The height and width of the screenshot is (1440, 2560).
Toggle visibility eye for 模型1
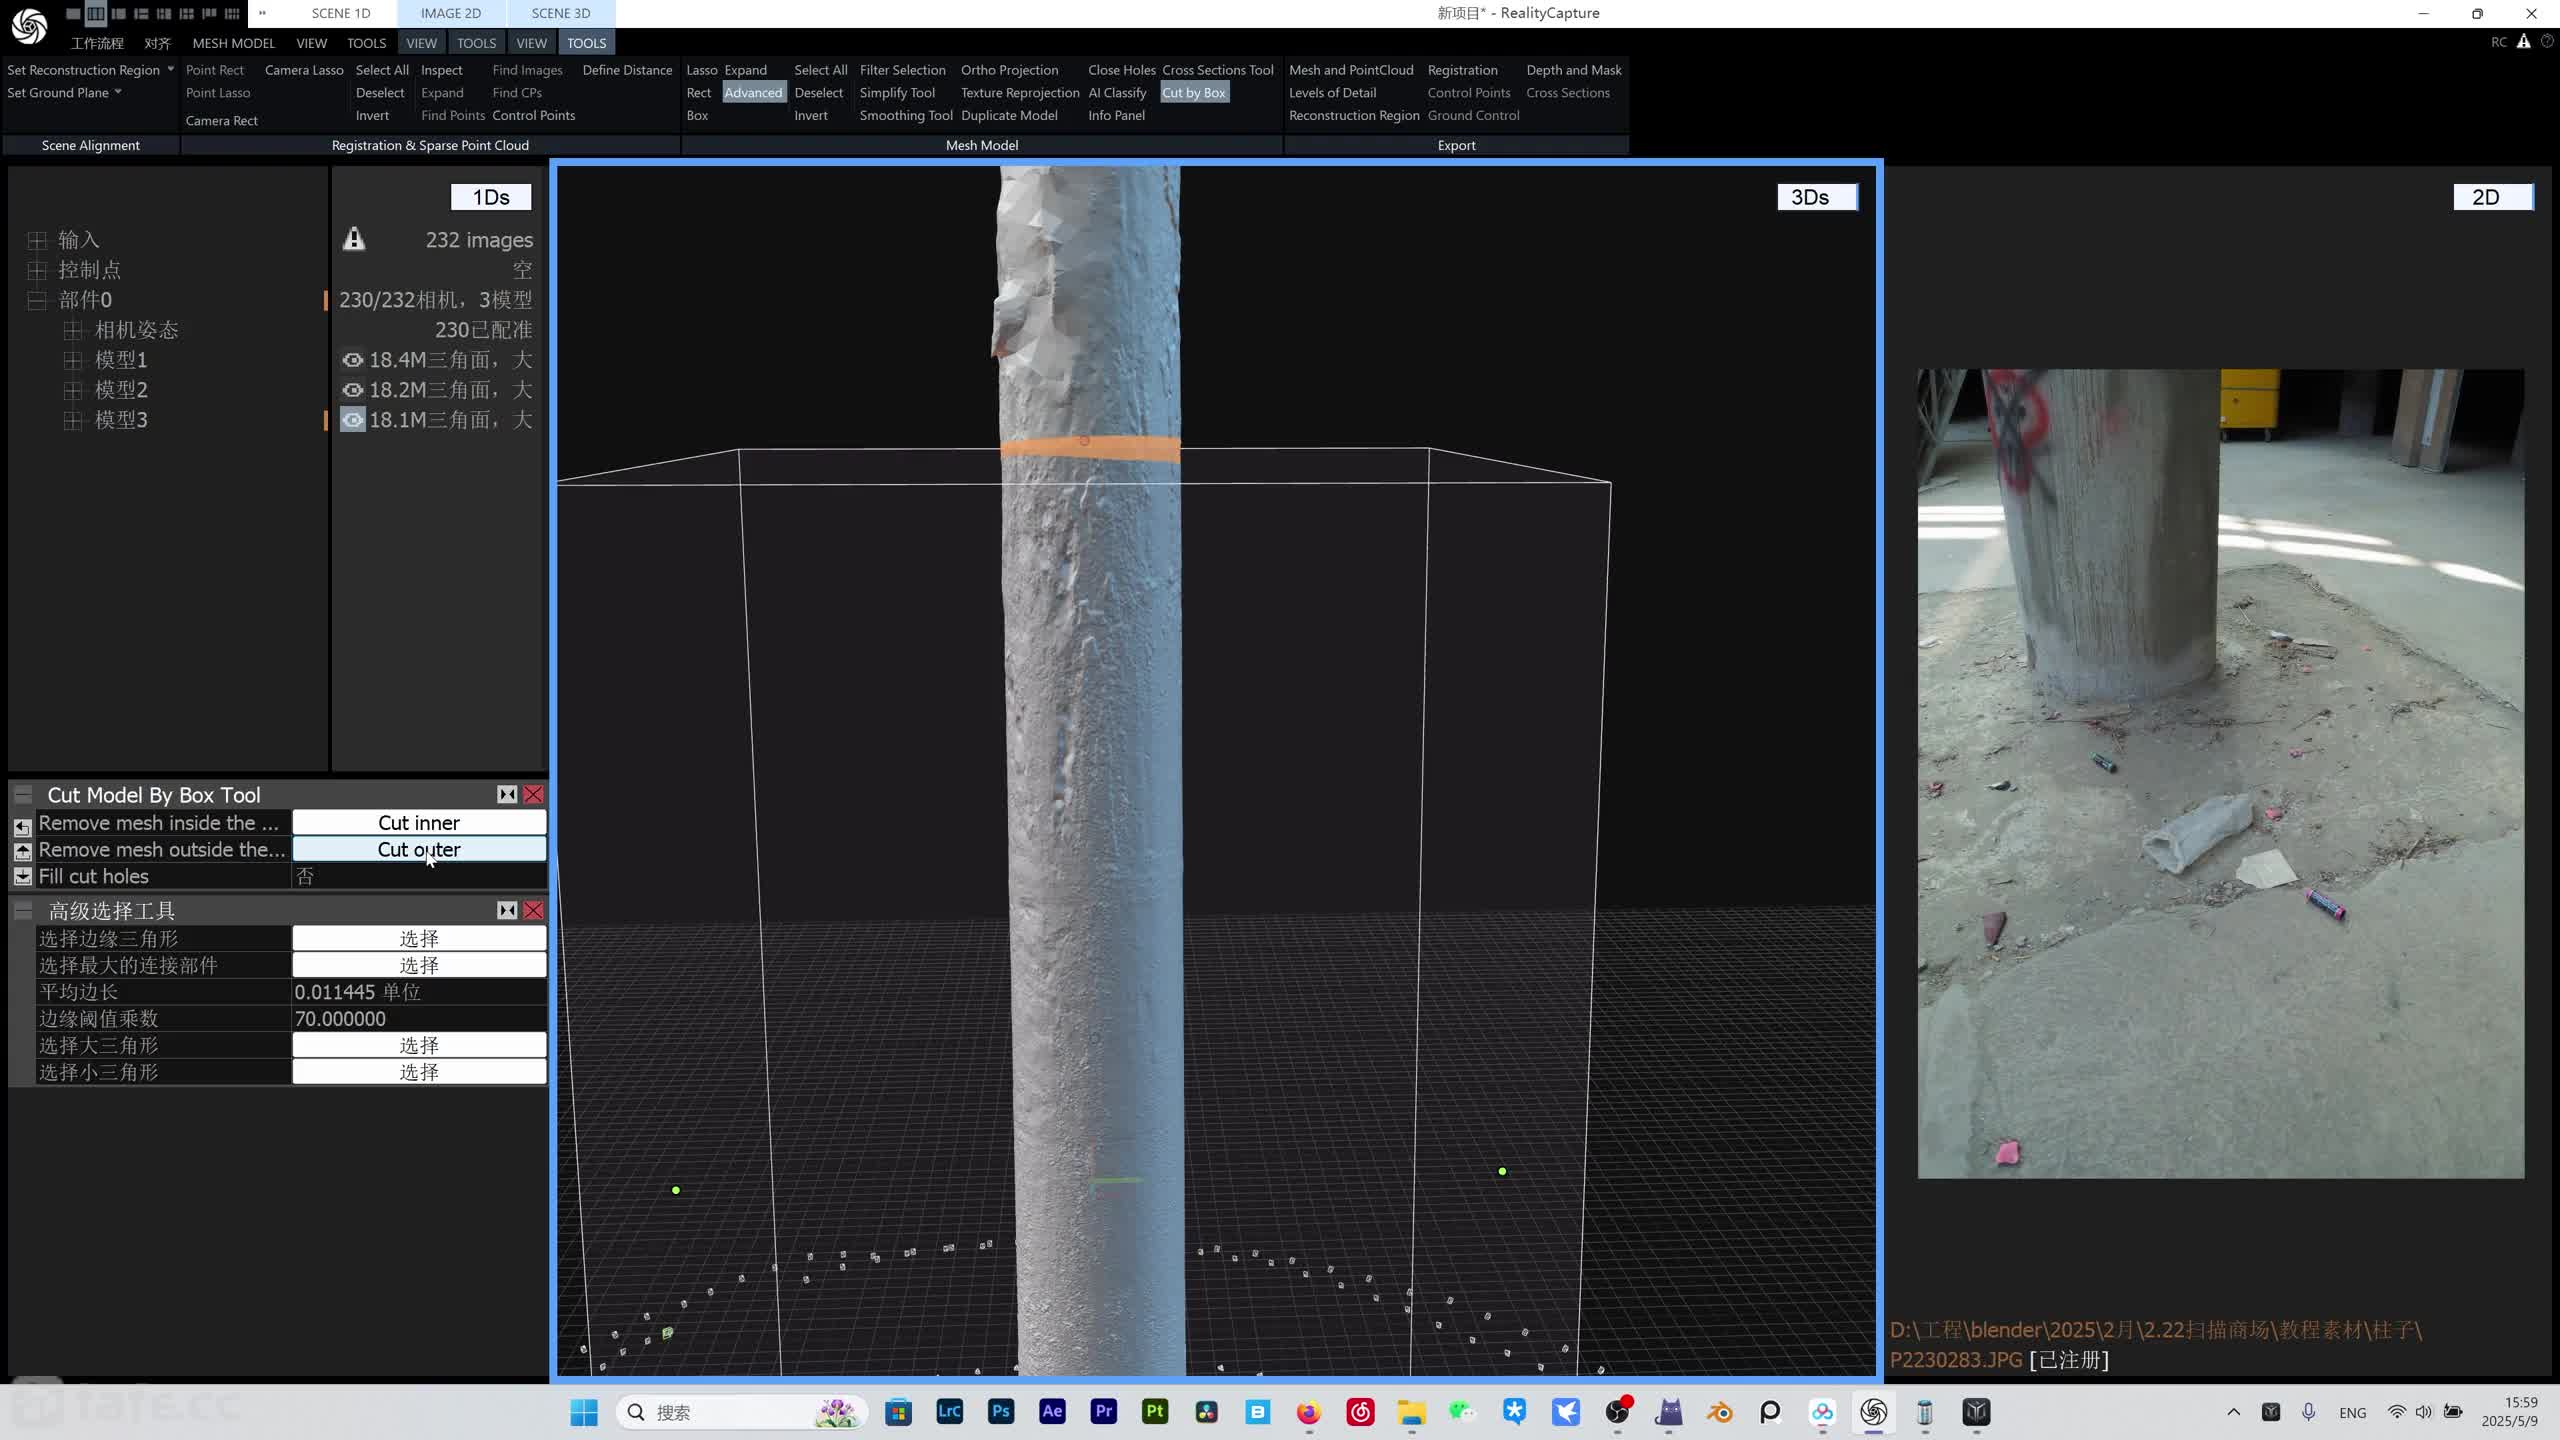353,360
